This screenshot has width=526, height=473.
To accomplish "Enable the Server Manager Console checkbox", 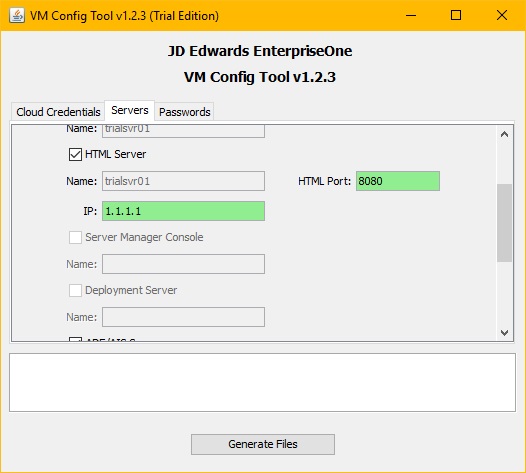I will 75,238.
